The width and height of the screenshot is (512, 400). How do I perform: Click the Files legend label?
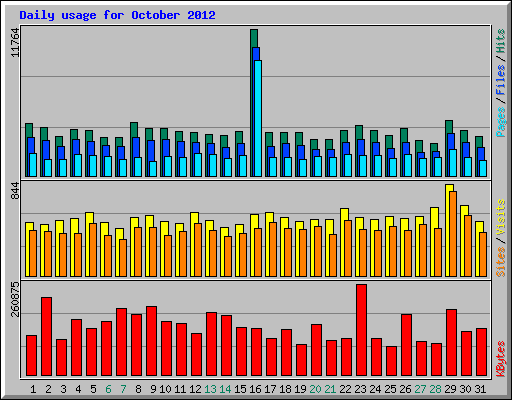[501, 79]
